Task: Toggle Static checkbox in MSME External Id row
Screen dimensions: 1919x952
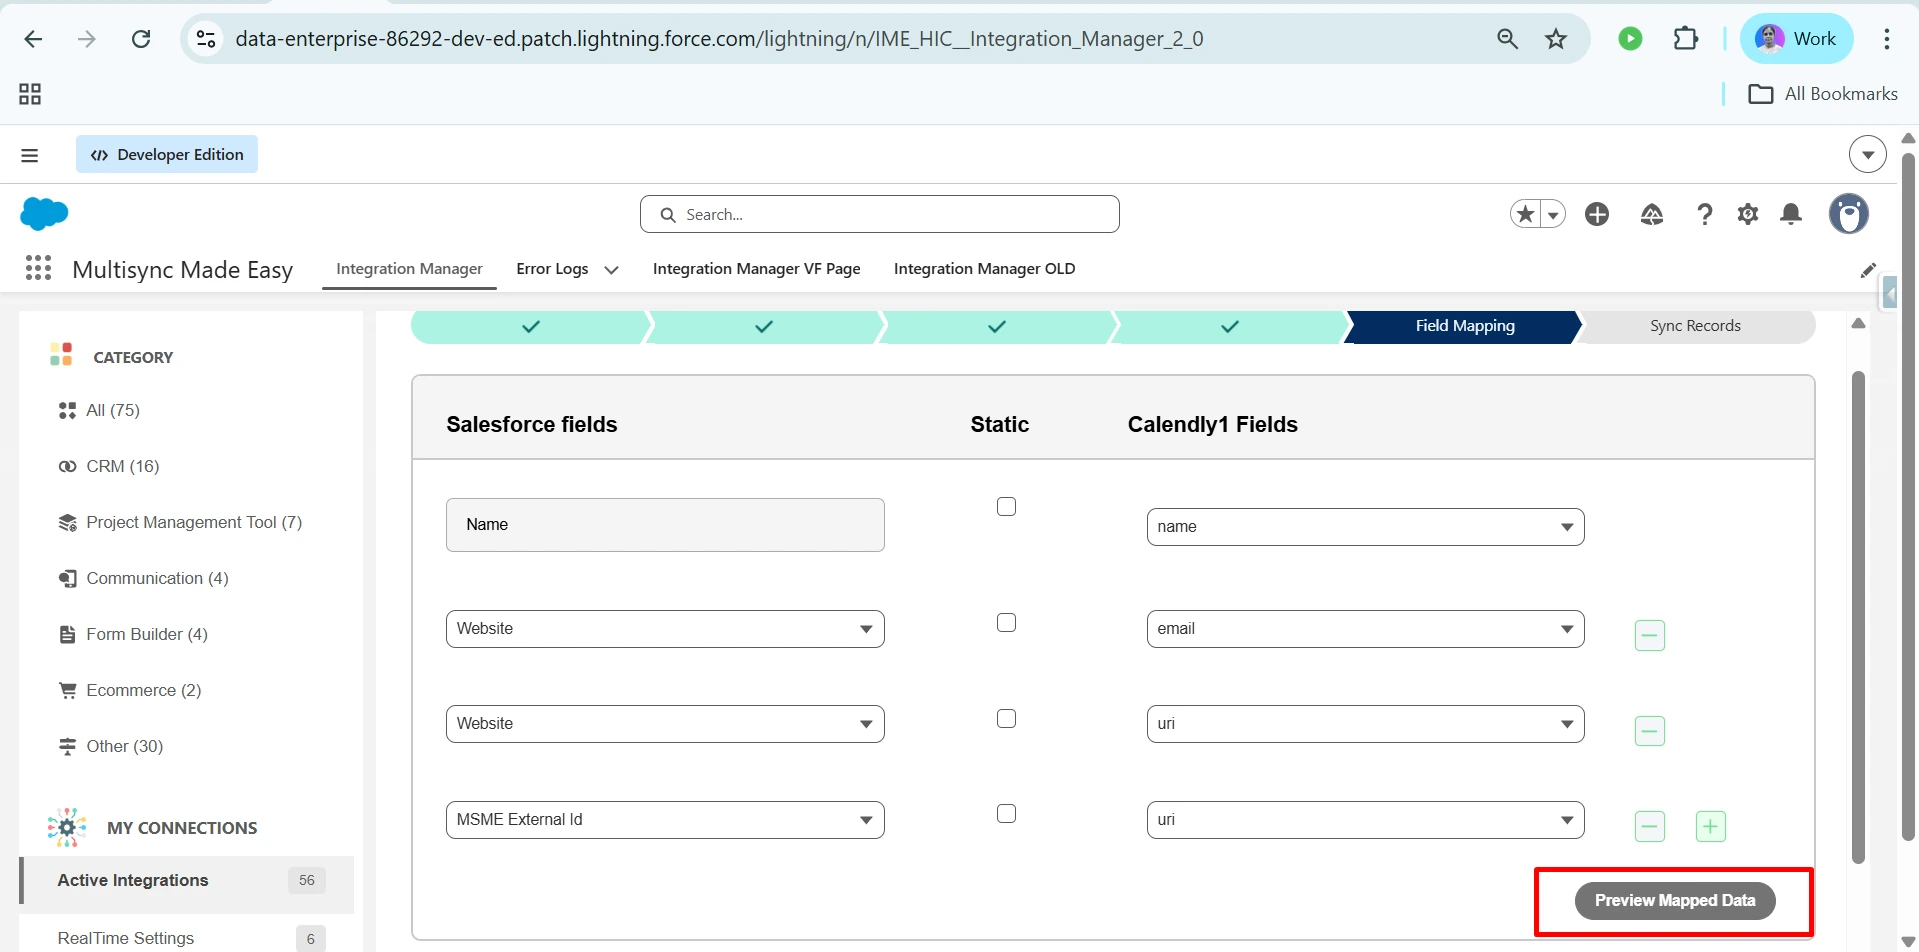Action: [x=1006, y=814]
